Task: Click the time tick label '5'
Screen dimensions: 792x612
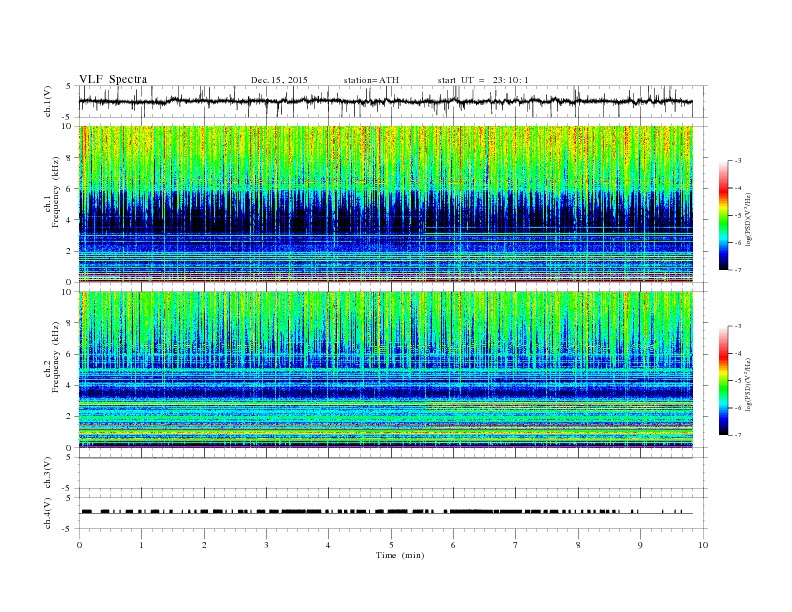Action: (391, 545)
